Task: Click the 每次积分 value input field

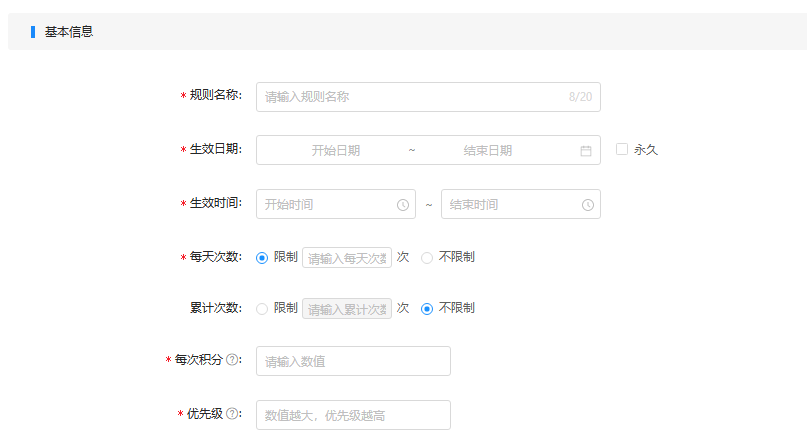Action: [353, 361]
